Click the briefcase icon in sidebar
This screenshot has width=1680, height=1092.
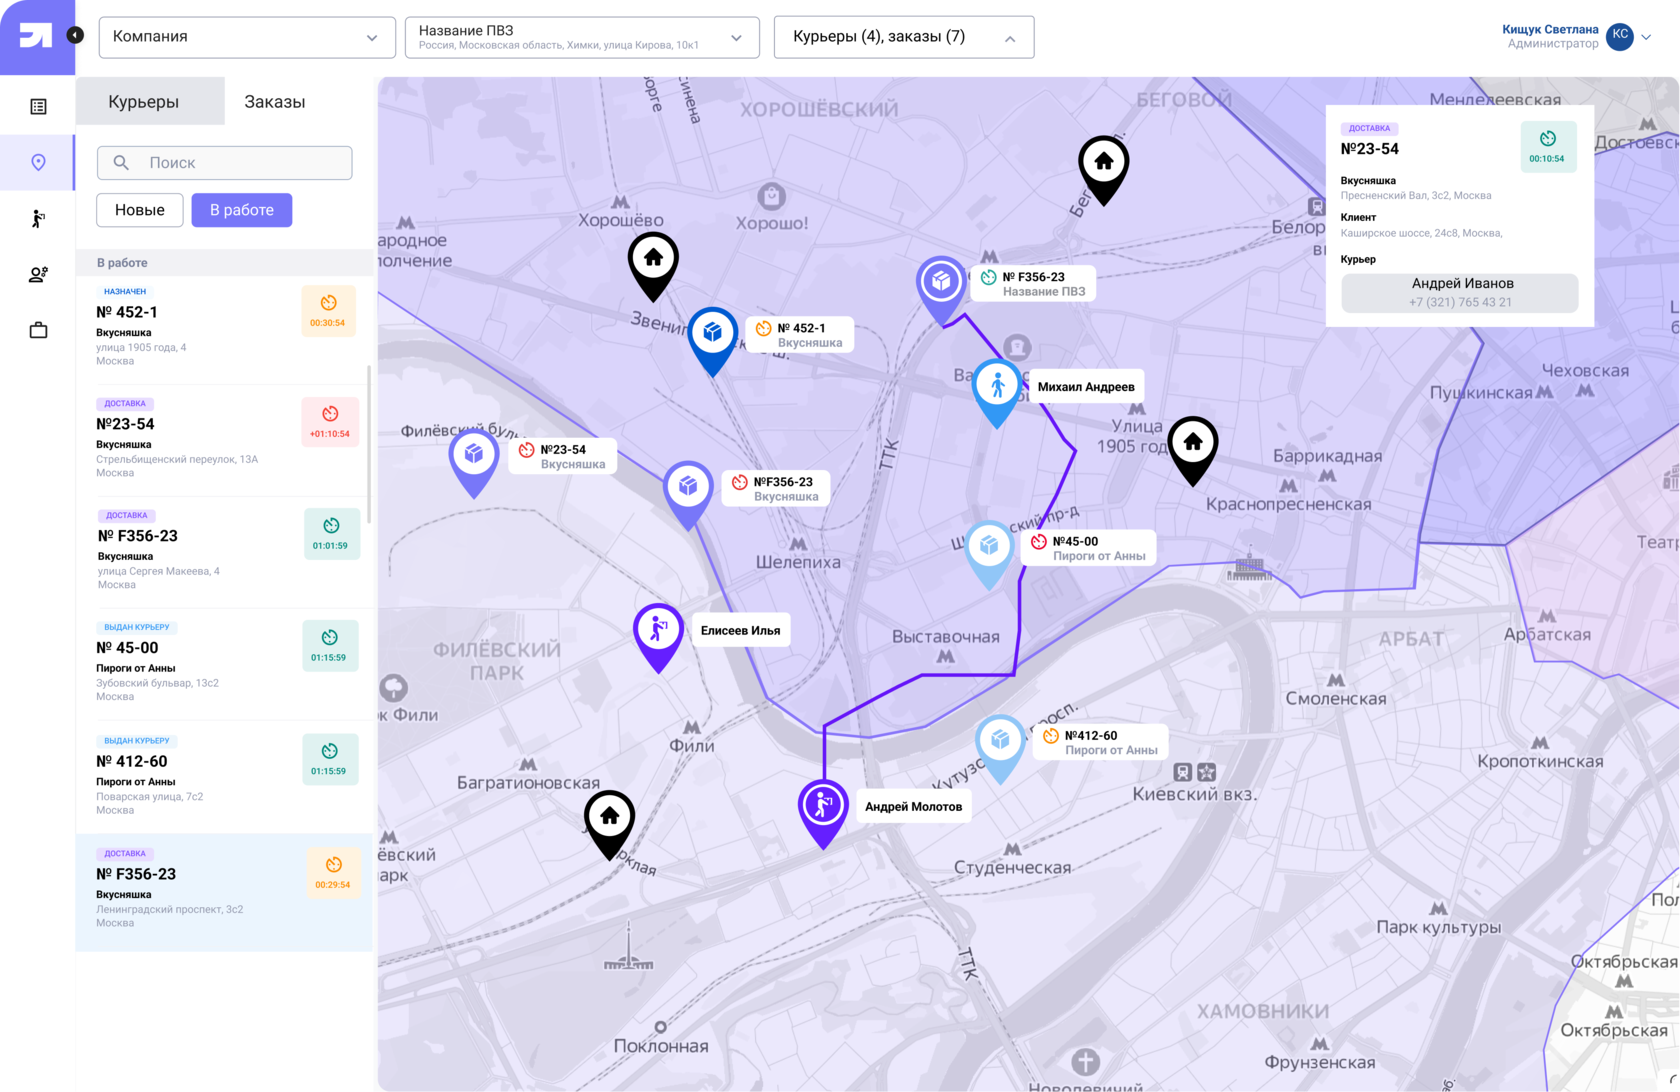pyautogui.click(x=38, y=330)
